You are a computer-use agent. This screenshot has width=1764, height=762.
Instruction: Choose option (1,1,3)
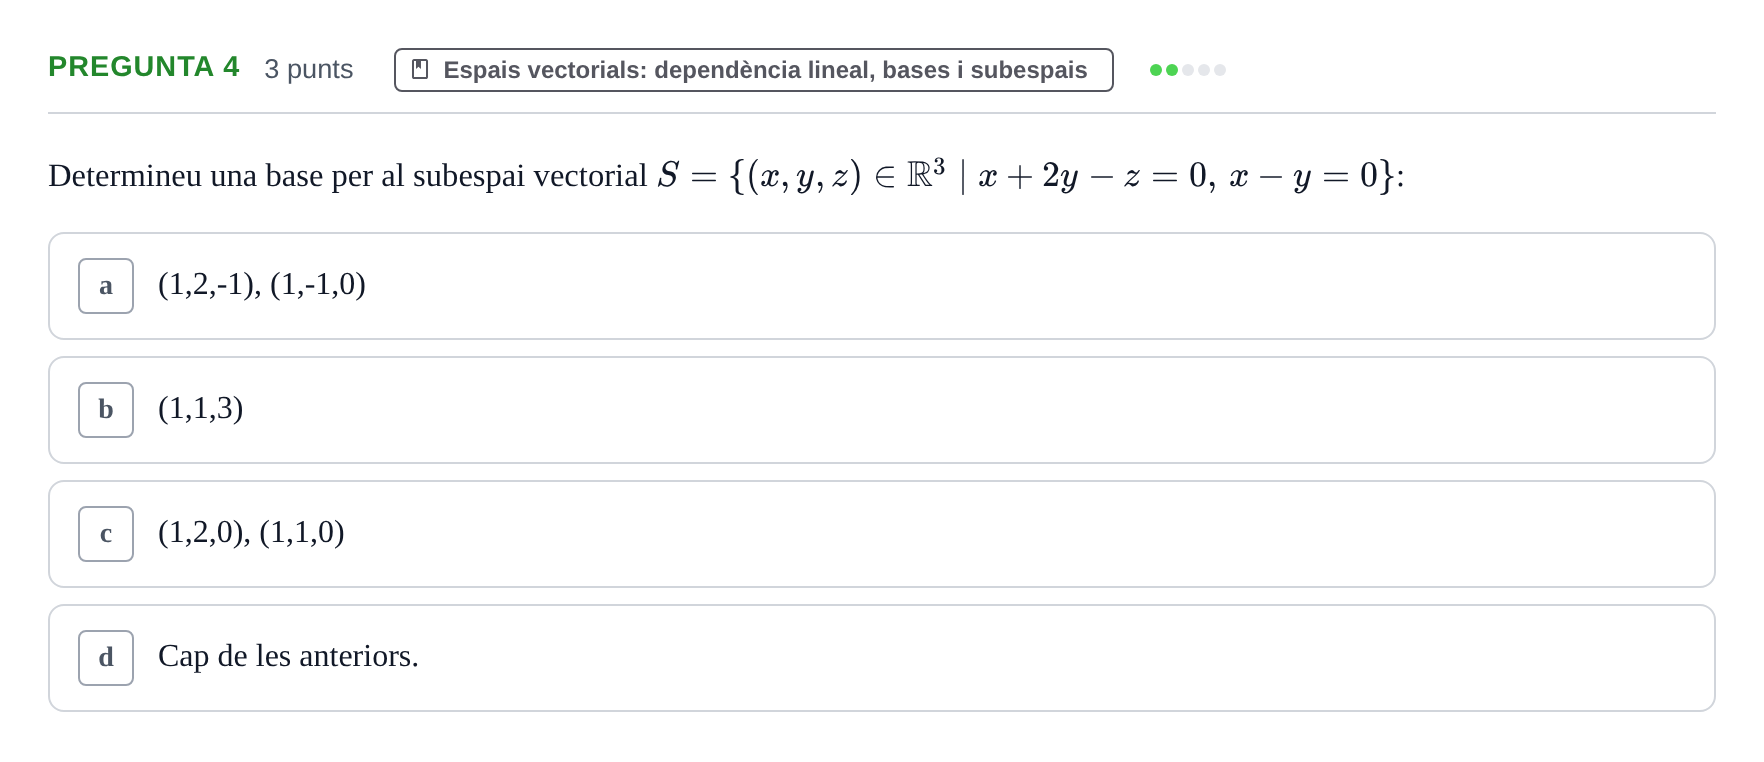click(x=881, y=410)
